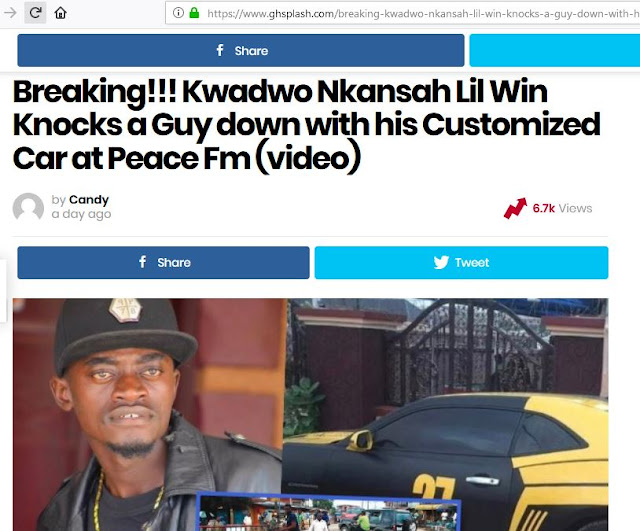Click top light-blue Twitter share bar
This screenshot has width=640, height=531.
555,50
